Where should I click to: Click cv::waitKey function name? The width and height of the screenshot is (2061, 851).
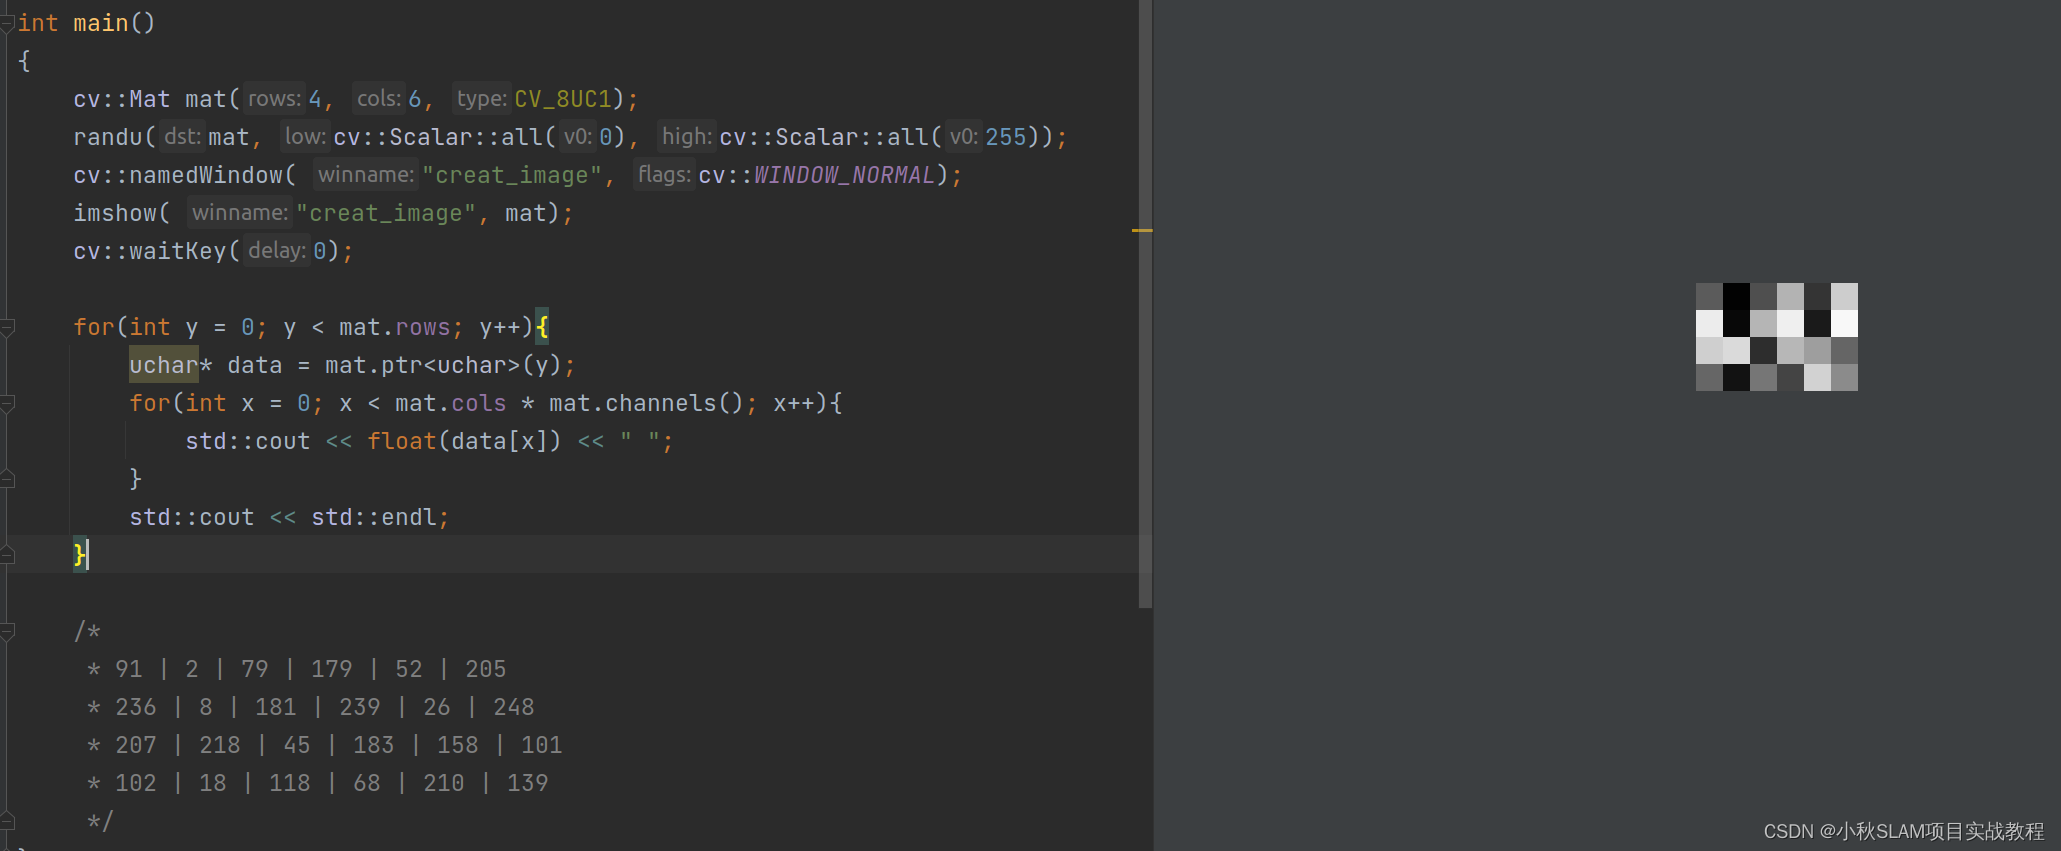[150, 251]
